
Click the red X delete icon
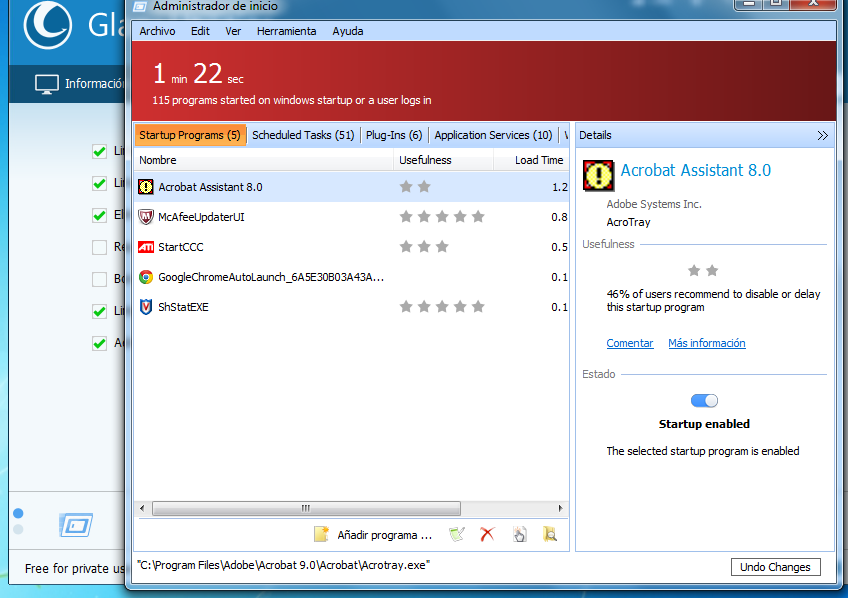tap(487, 535)
